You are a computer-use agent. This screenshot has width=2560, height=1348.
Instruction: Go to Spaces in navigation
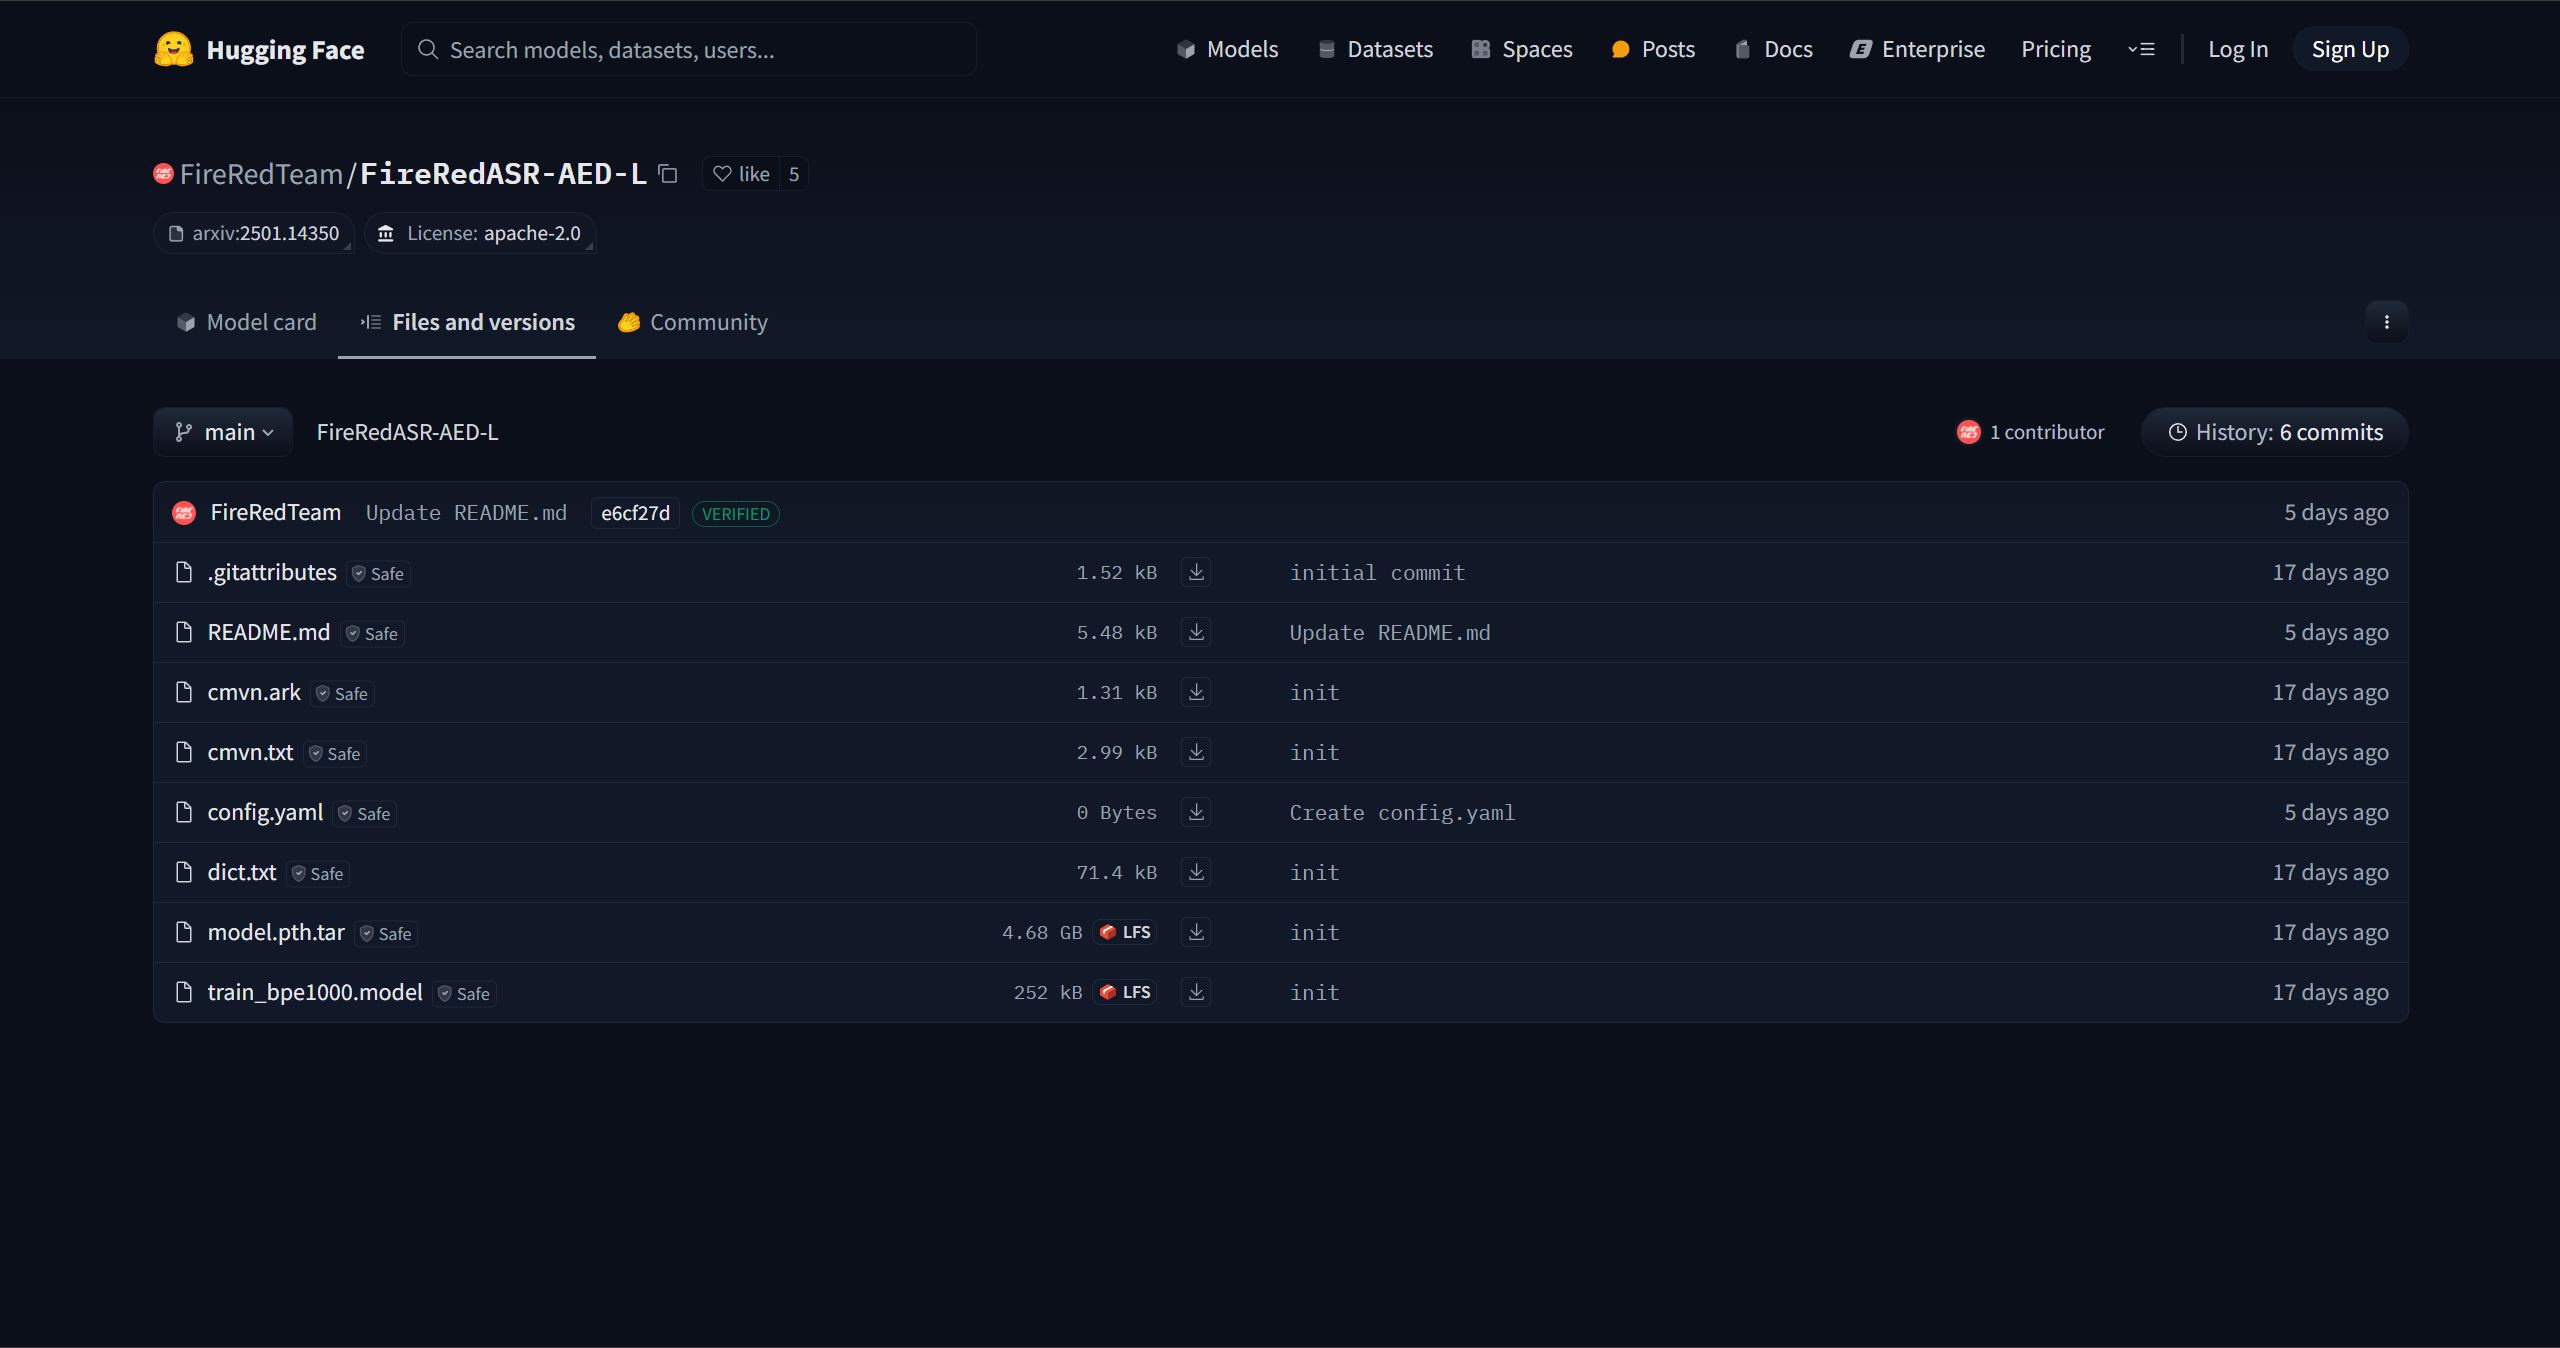coord(1522,49)
